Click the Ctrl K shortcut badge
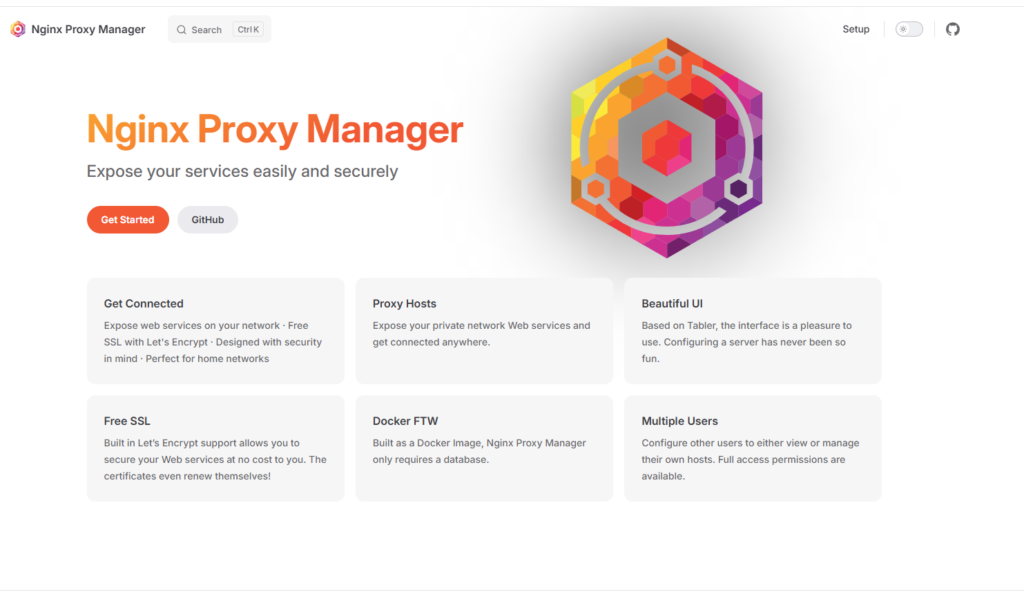Screen dimensions: 1024x608 (248, 29)
